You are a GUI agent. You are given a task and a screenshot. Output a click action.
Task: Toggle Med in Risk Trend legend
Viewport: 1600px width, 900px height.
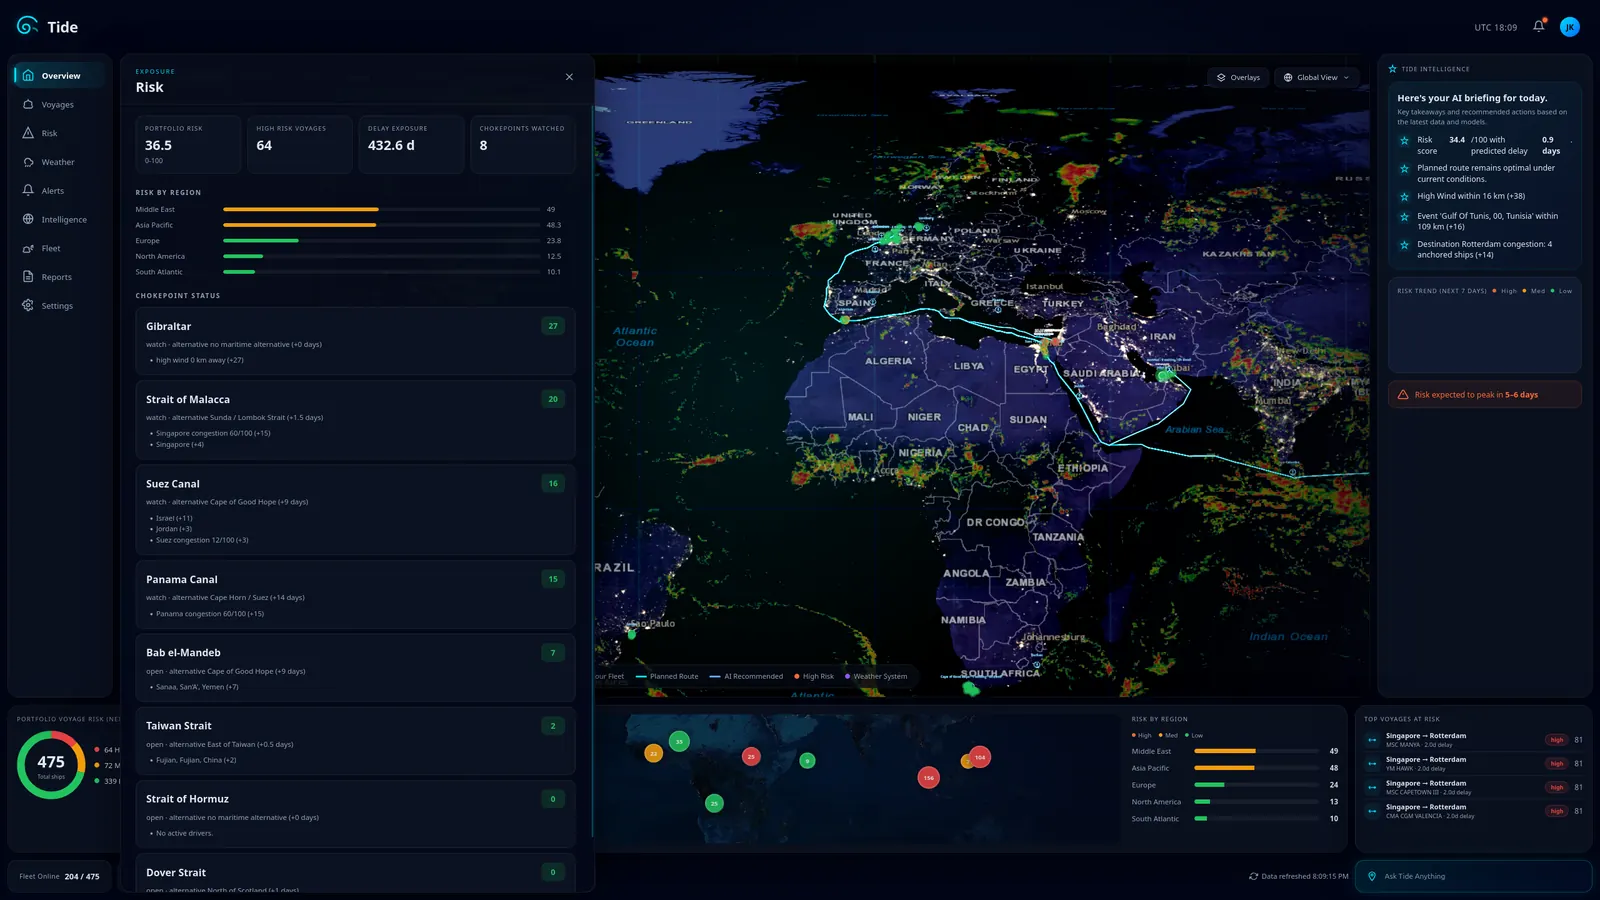click(1534, 291)
